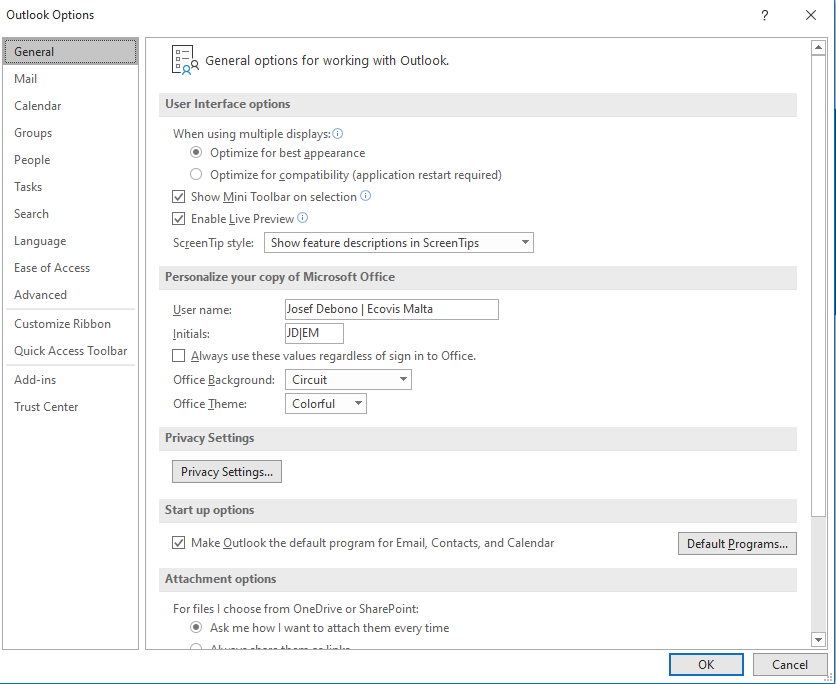Open the Mail options category
The image size is (836, 684).
coord(70,79)
